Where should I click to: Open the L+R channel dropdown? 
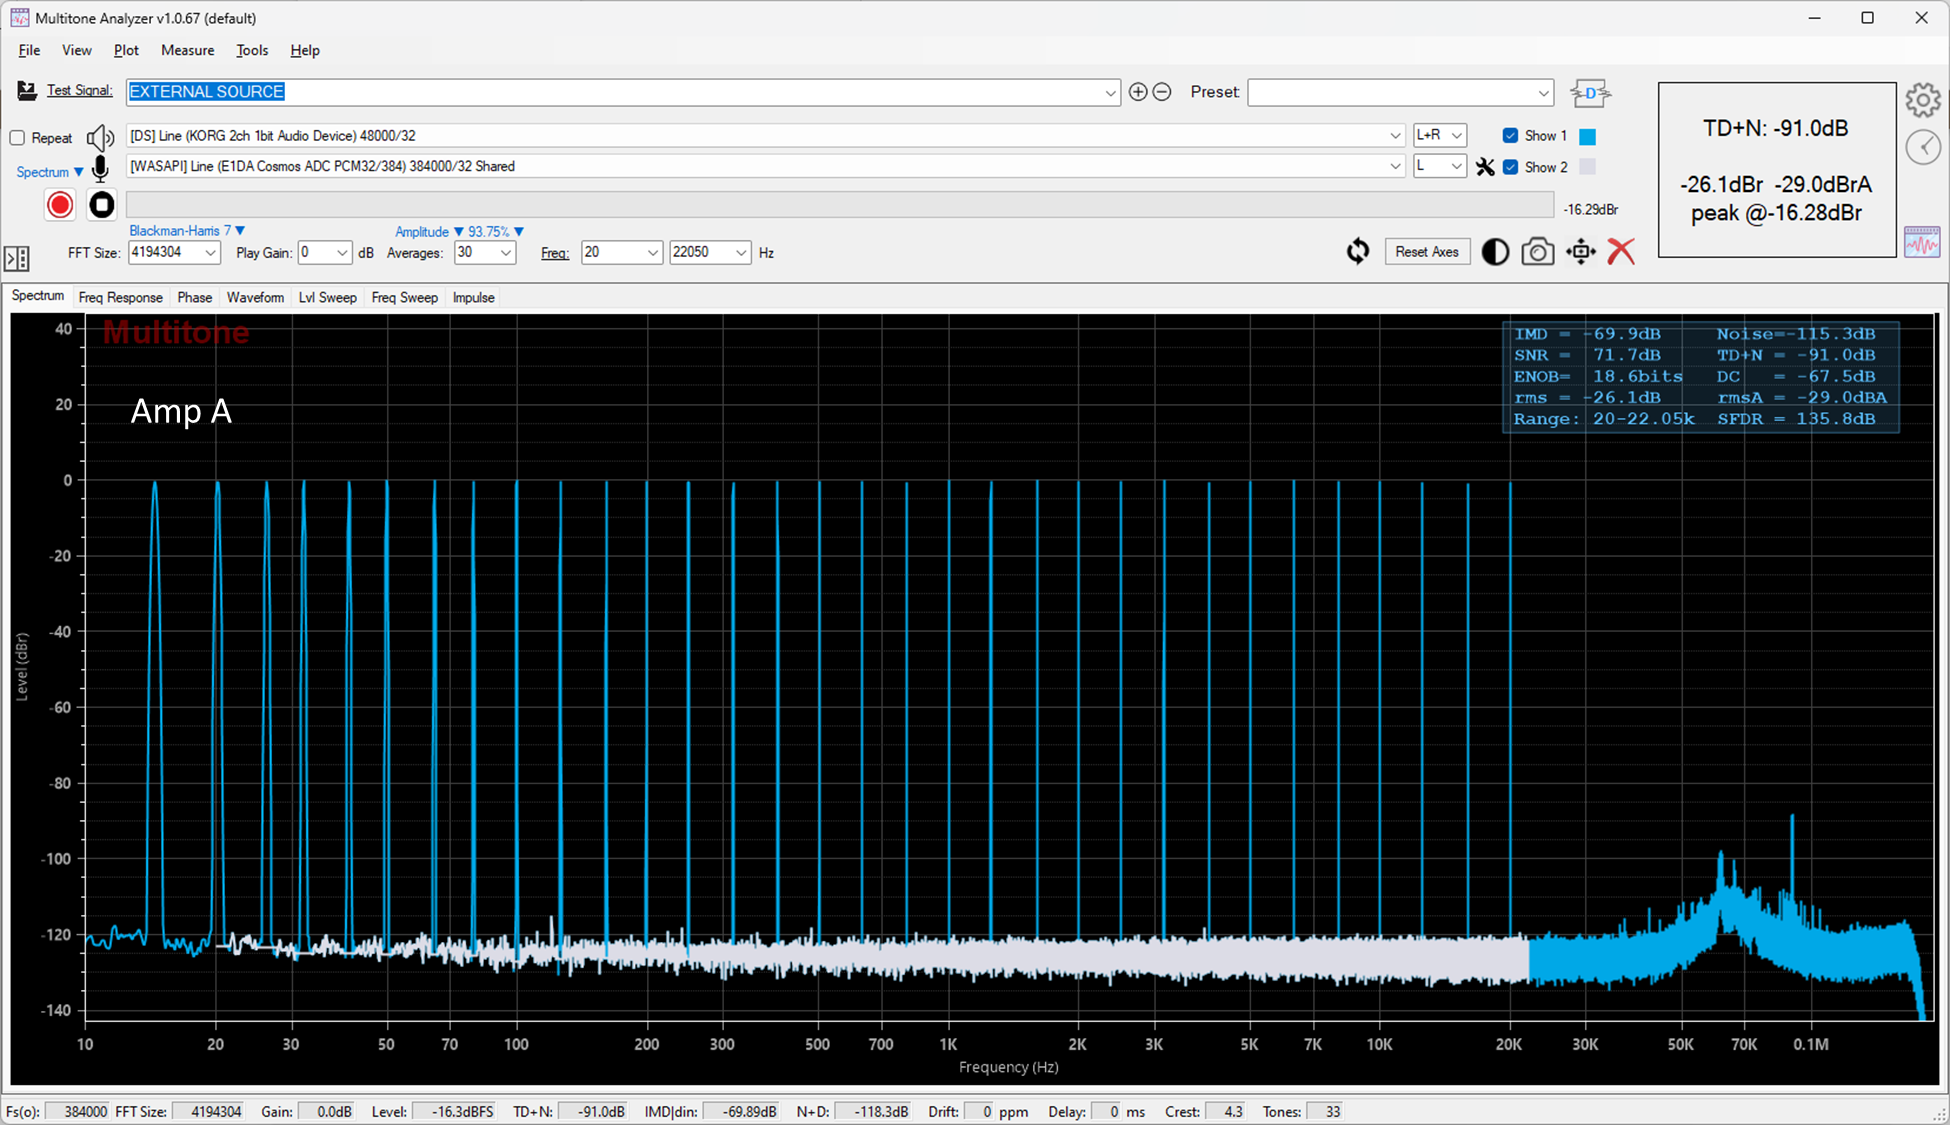tap(1457, 136)
